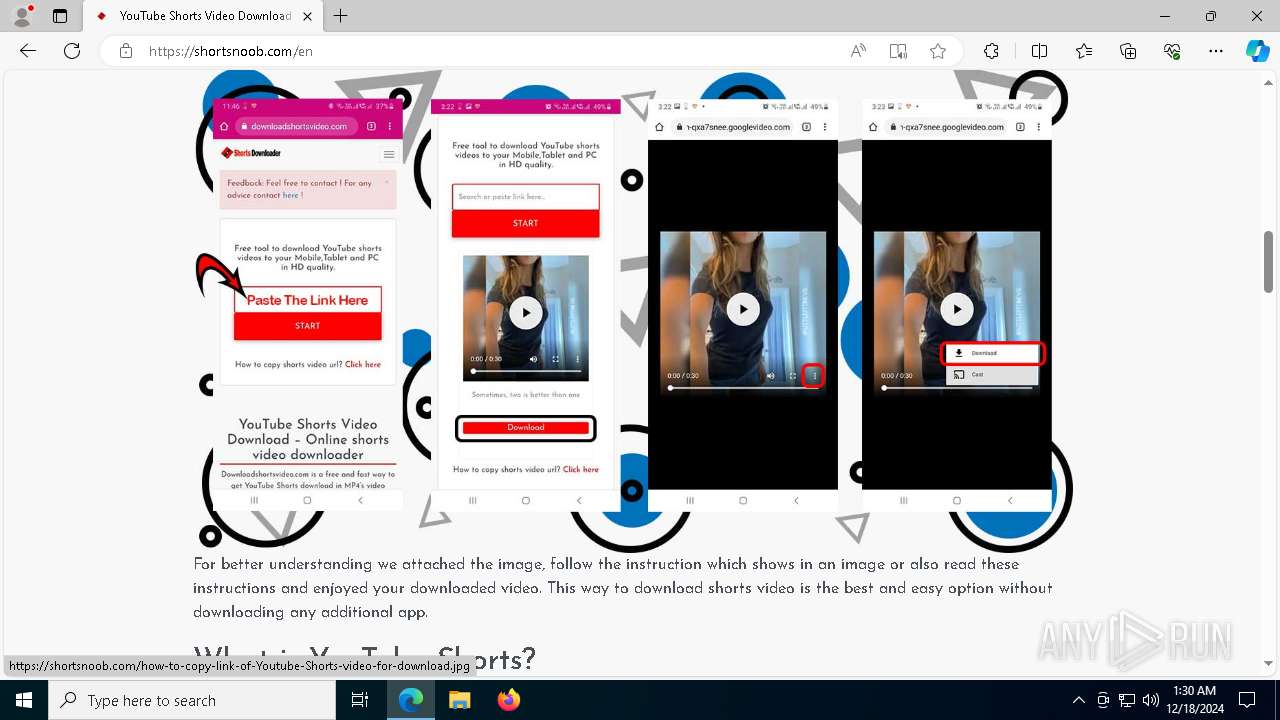Image resolution: width=1280 pixels, height=720 pixels.
Task: View site information lock icon
Action: tap(125, 51)
